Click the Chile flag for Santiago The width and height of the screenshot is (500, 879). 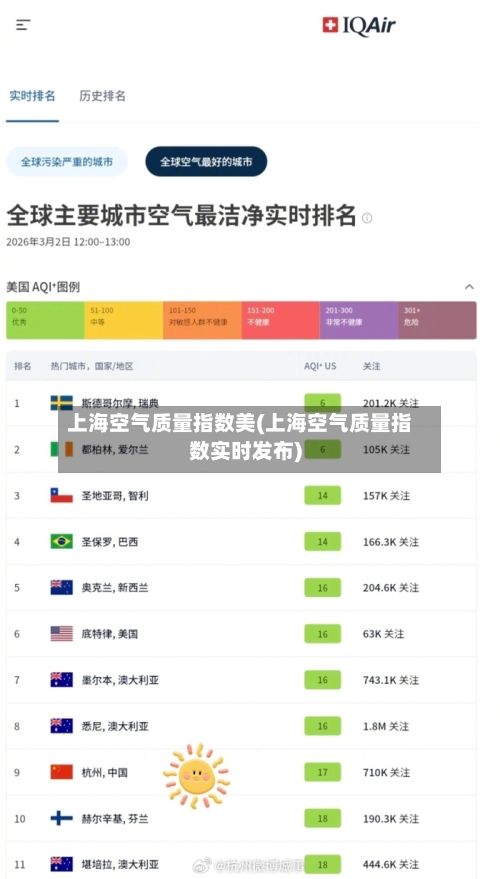coord(62,496)
